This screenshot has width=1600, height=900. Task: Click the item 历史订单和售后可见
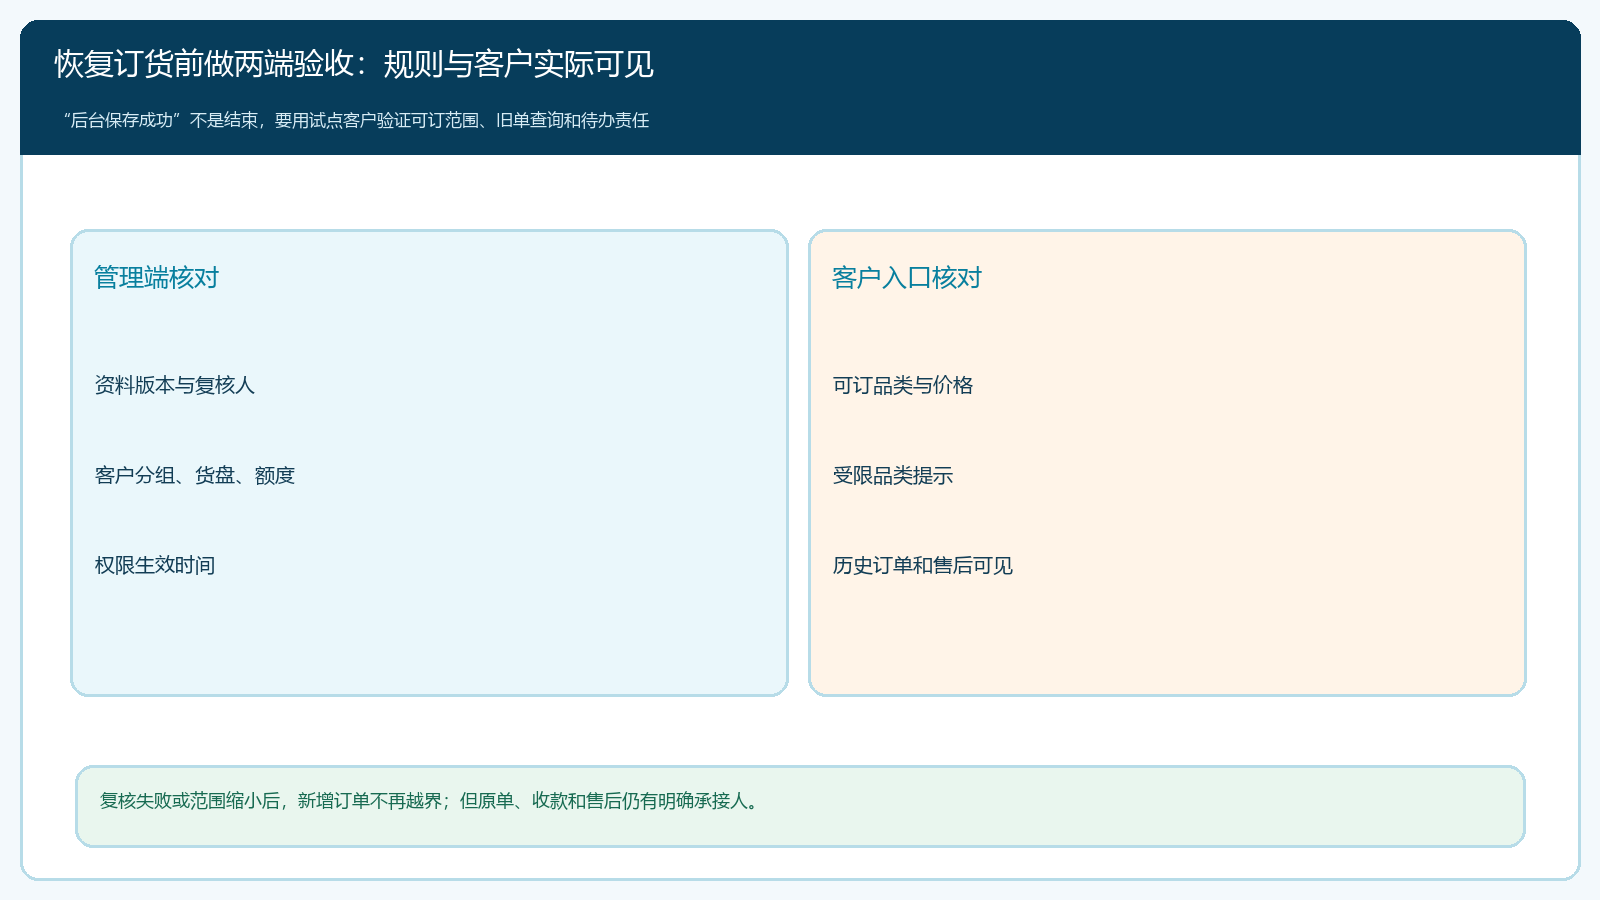(x=923, y=565)
